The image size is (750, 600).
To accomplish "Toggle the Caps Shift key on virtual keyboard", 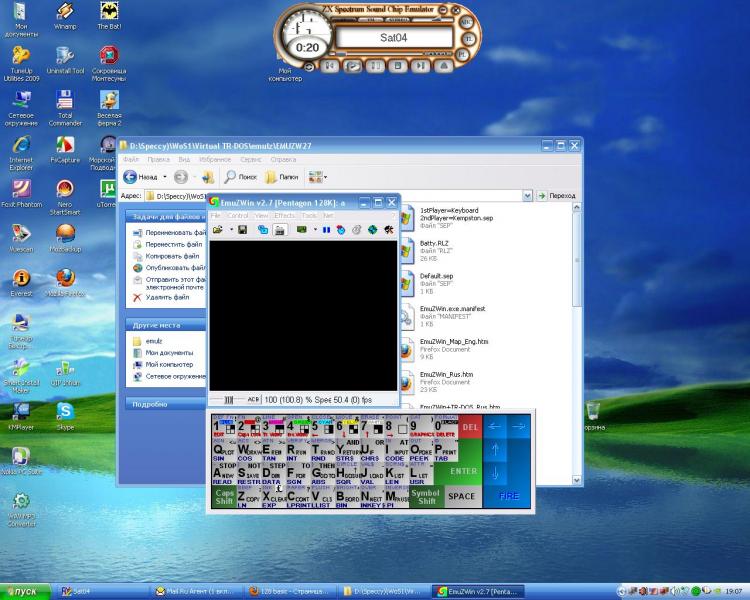I will [x=225, y=496].
